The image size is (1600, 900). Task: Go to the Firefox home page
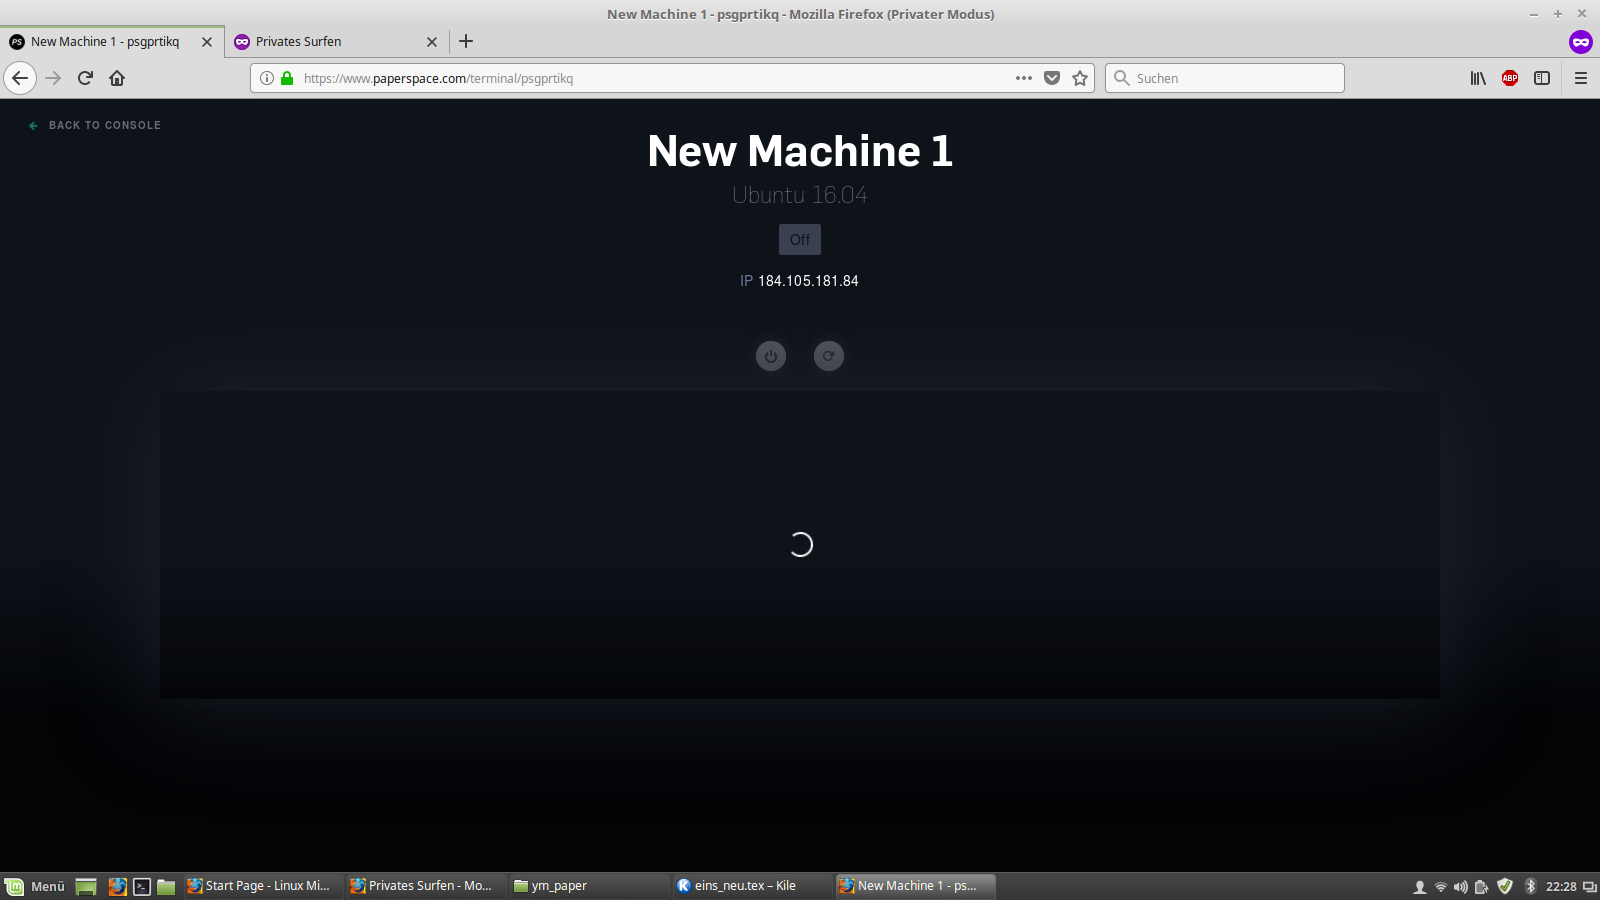pyautogui.click(x=117, y=78)
